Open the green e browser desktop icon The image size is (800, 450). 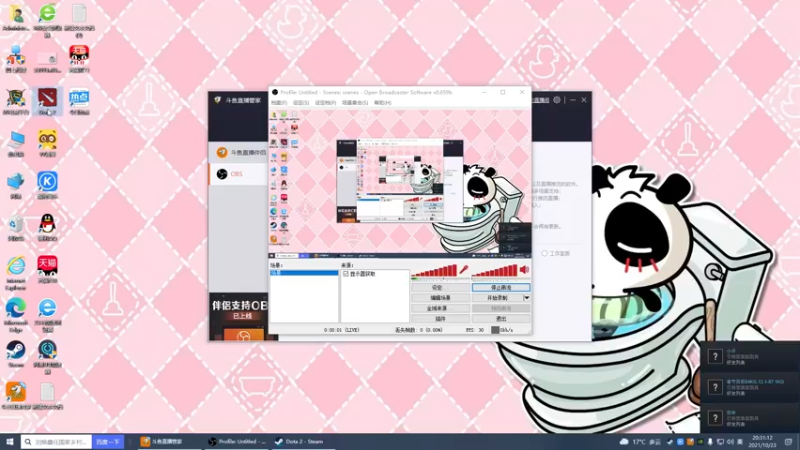pos(47,20)
